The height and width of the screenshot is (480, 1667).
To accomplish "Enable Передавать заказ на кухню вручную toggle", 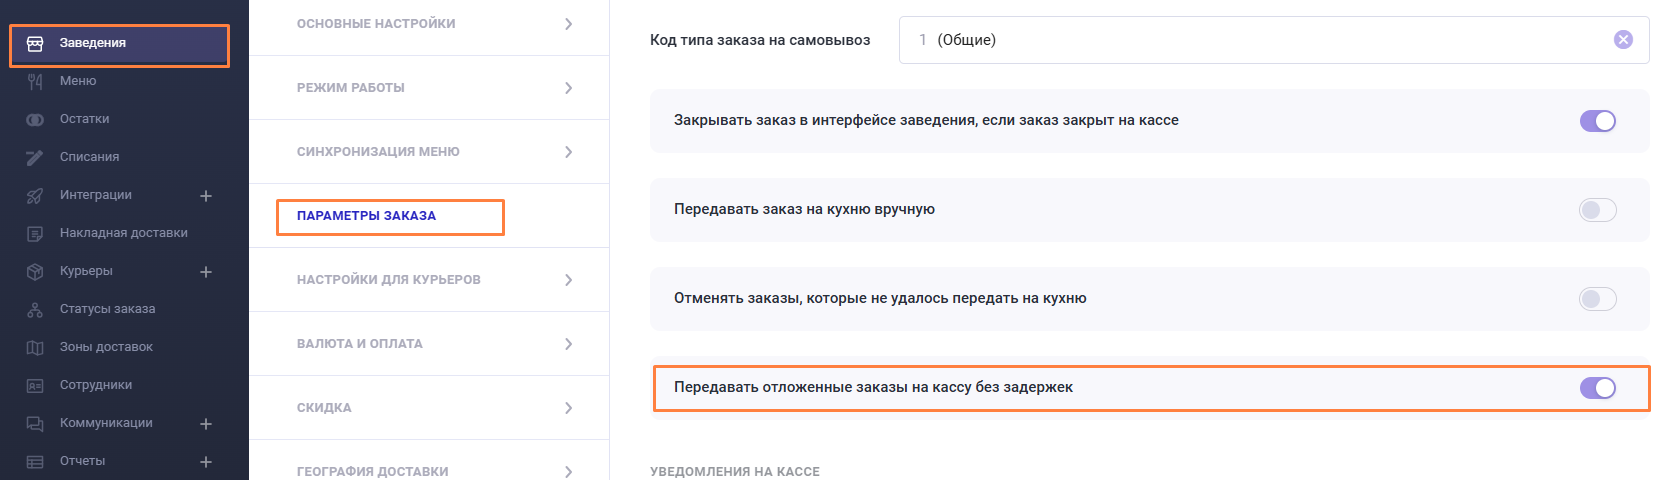I will click(x=1597, y=210).
